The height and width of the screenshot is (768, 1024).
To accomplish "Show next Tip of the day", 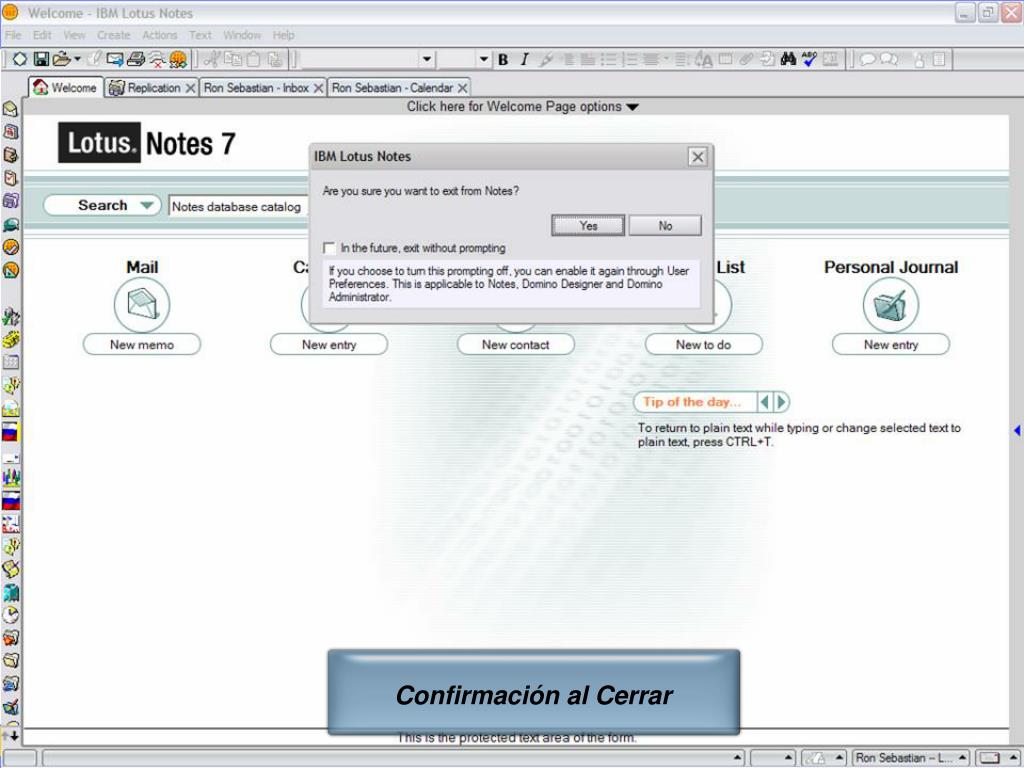I will [781, 402].
